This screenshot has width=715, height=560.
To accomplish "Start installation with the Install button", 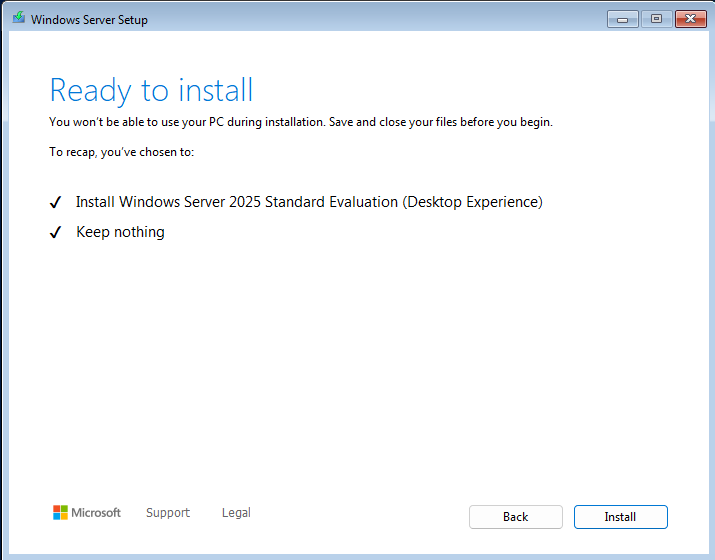I will pos(620,517).
